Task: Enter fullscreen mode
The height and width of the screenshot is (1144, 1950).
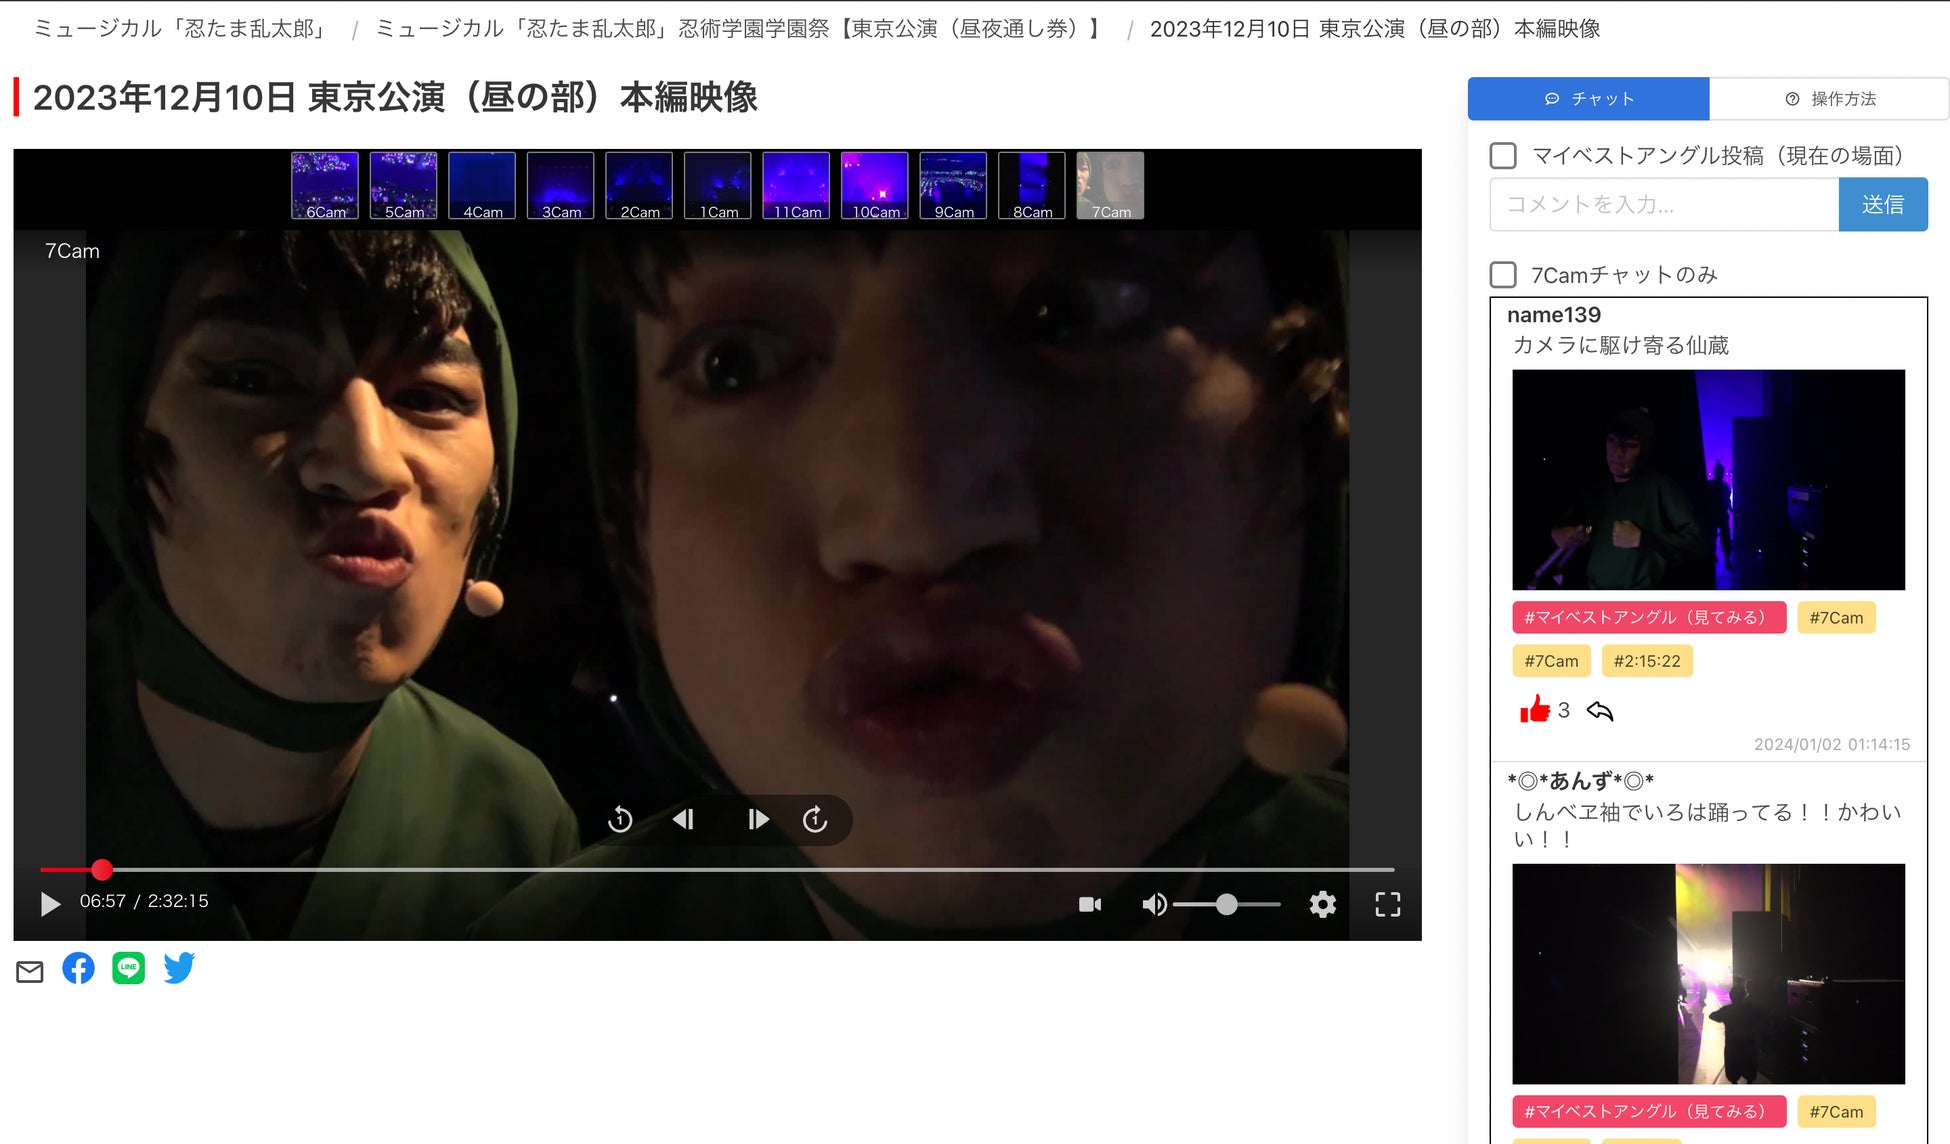Action: (1387, 905)
